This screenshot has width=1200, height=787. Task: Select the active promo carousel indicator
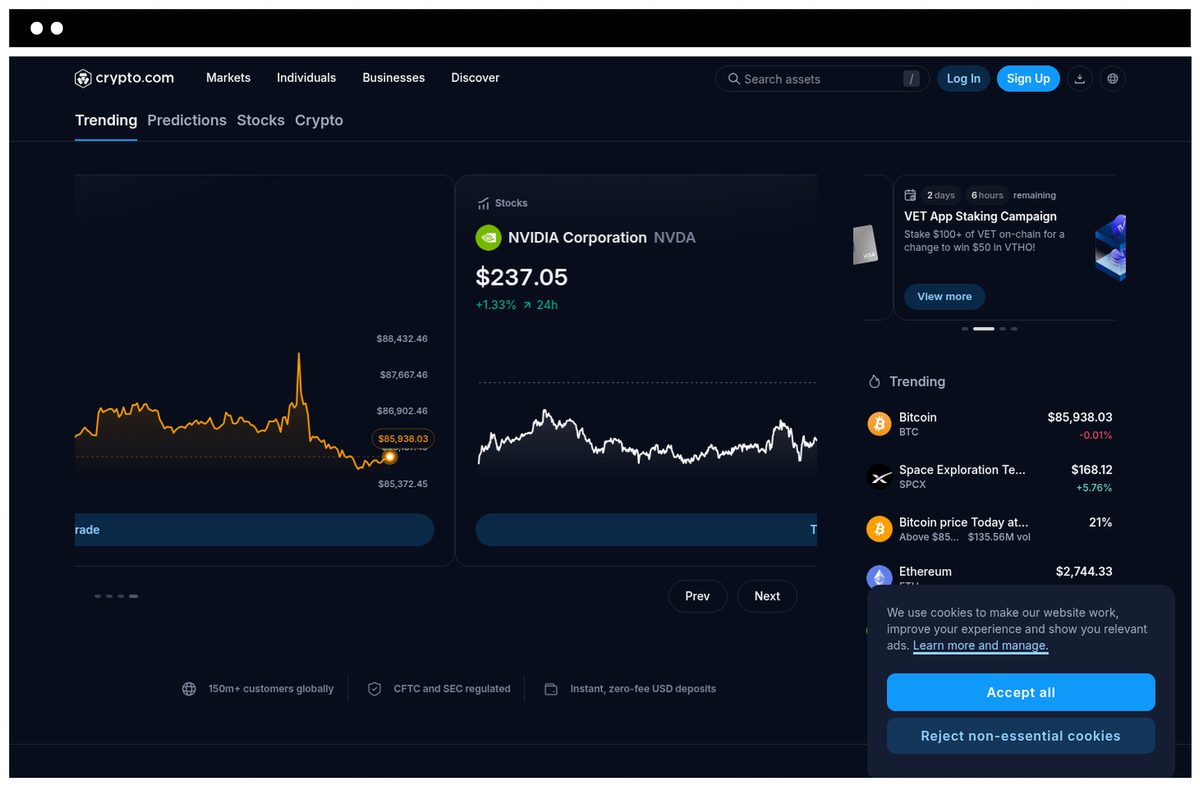pos(984,328)
